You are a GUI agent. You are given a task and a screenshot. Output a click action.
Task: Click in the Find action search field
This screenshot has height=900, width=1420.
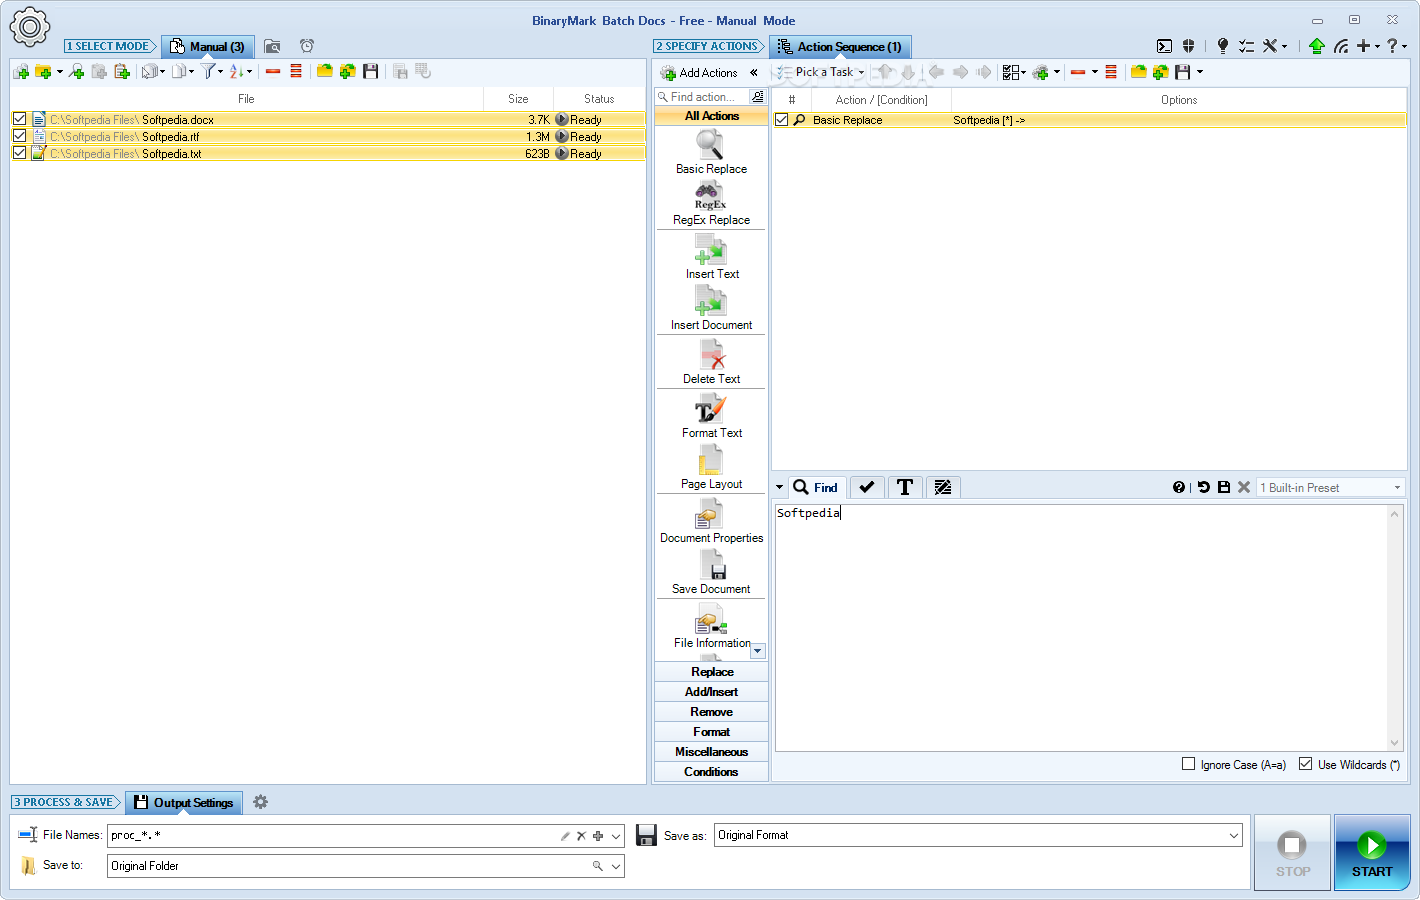tap(702, 97)
